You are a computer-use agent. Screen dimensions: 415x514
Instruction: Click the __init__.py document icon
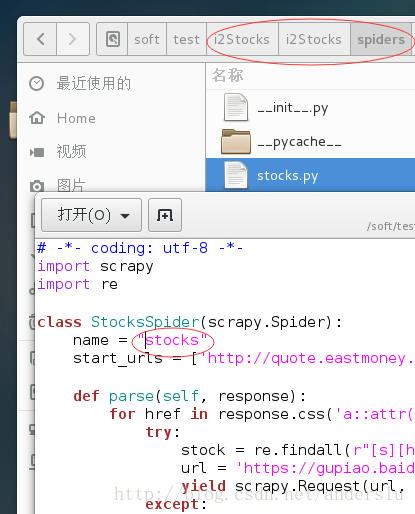click(x=236, y=107)
